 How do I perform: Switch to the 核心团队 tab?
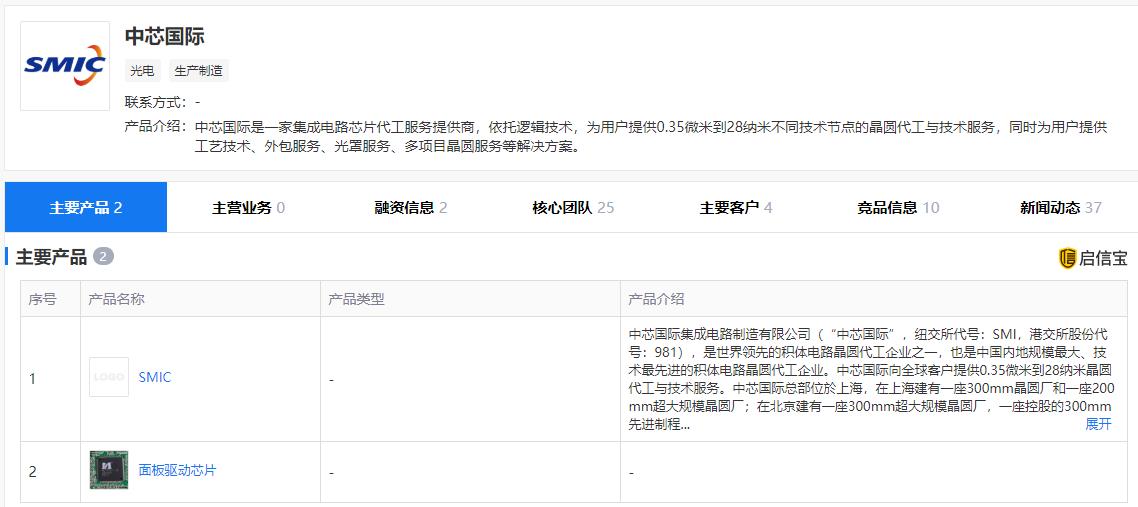point(573,207)
